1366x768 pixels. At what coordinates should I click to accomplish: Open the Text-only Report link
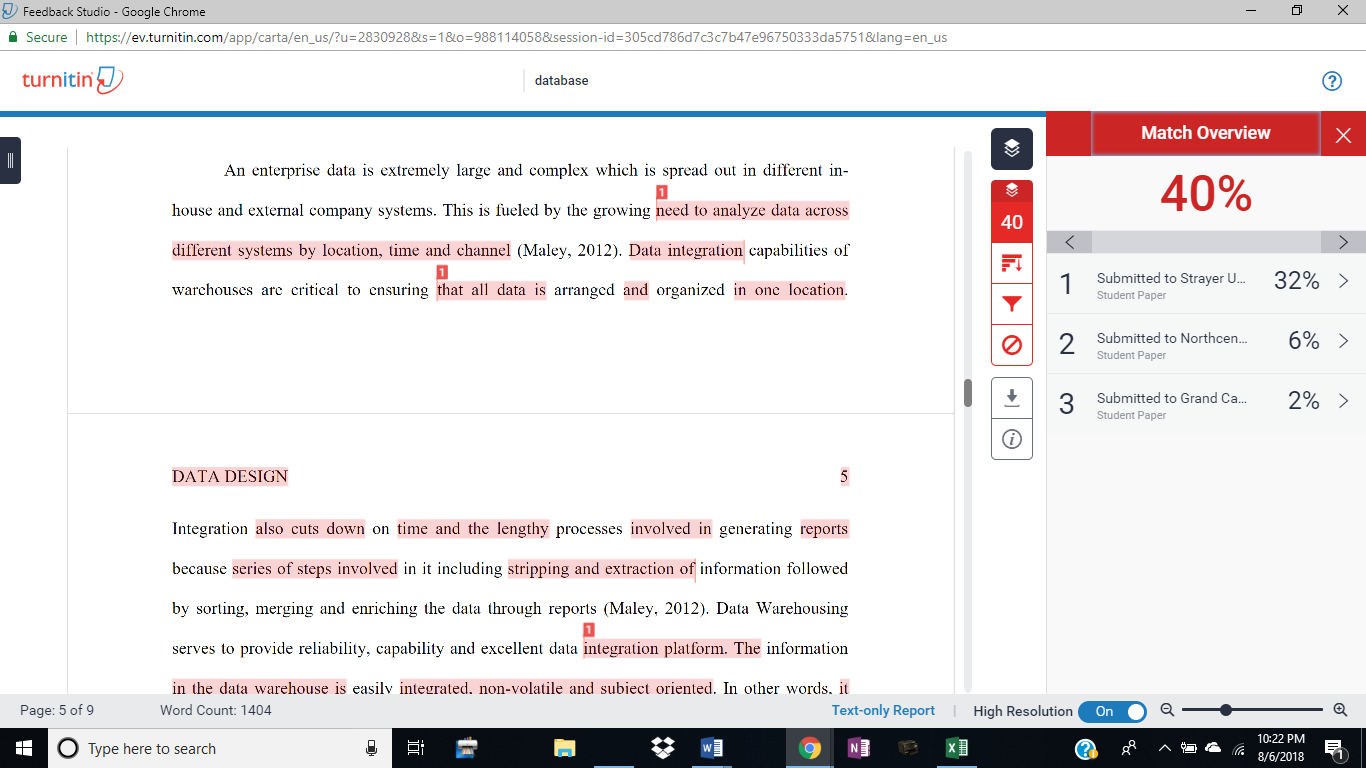(883, 710)
